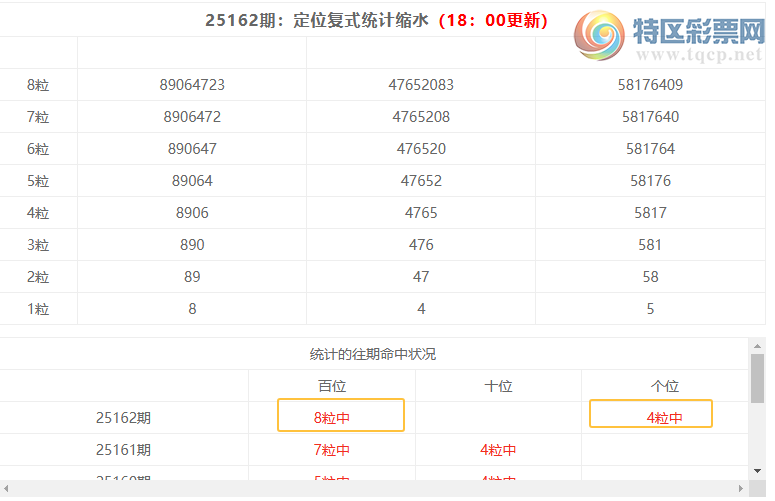The image size is (775, 501).
Task: Select the 89064723 cell in 8粒 row
Action: [192, 85]
